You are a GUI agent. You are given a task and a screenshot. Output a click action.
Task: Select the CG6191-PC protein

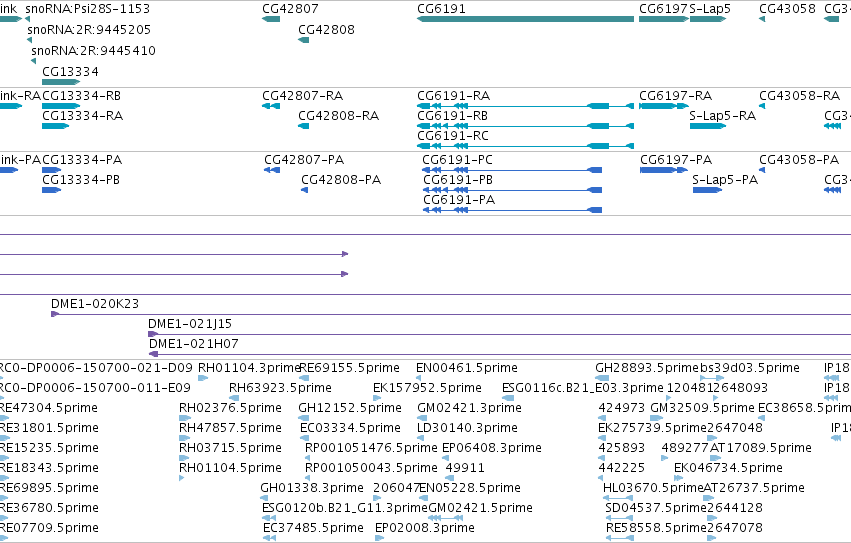pos(512,170)
